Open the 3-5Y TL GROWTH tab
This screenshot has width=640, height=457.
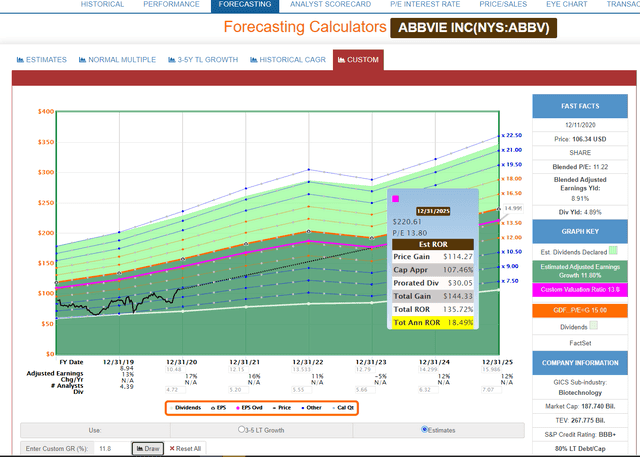pyautogui.click(x=203, y=60)
